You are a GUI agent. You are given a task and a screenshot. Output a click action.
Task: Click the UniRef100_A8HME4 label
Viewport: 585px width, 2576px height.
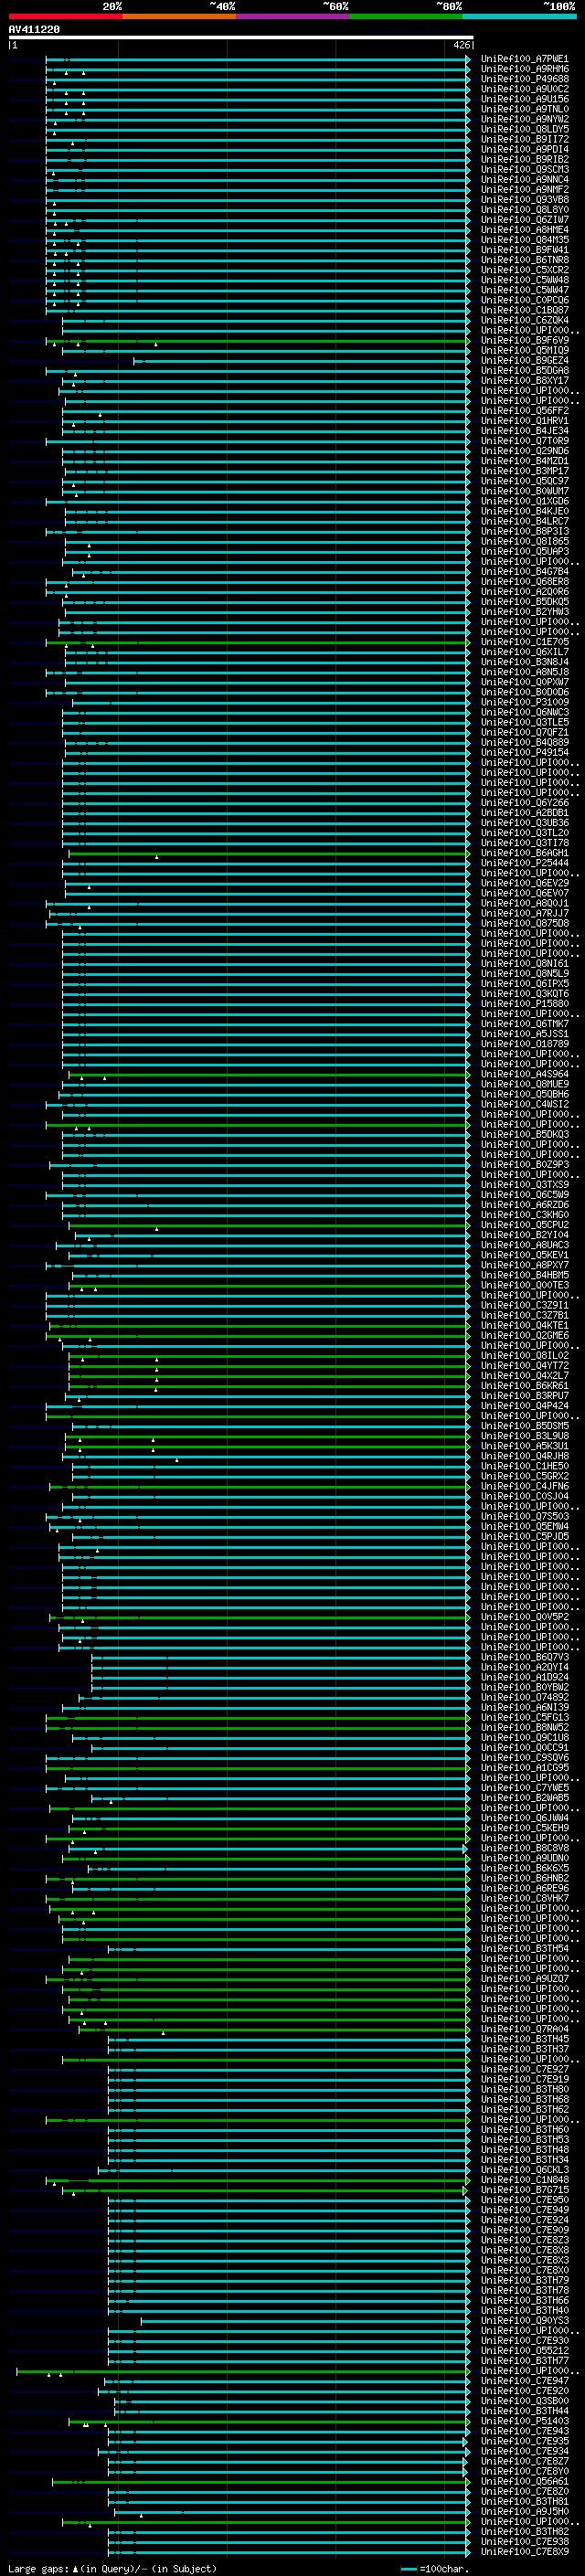tap(524, 229)
